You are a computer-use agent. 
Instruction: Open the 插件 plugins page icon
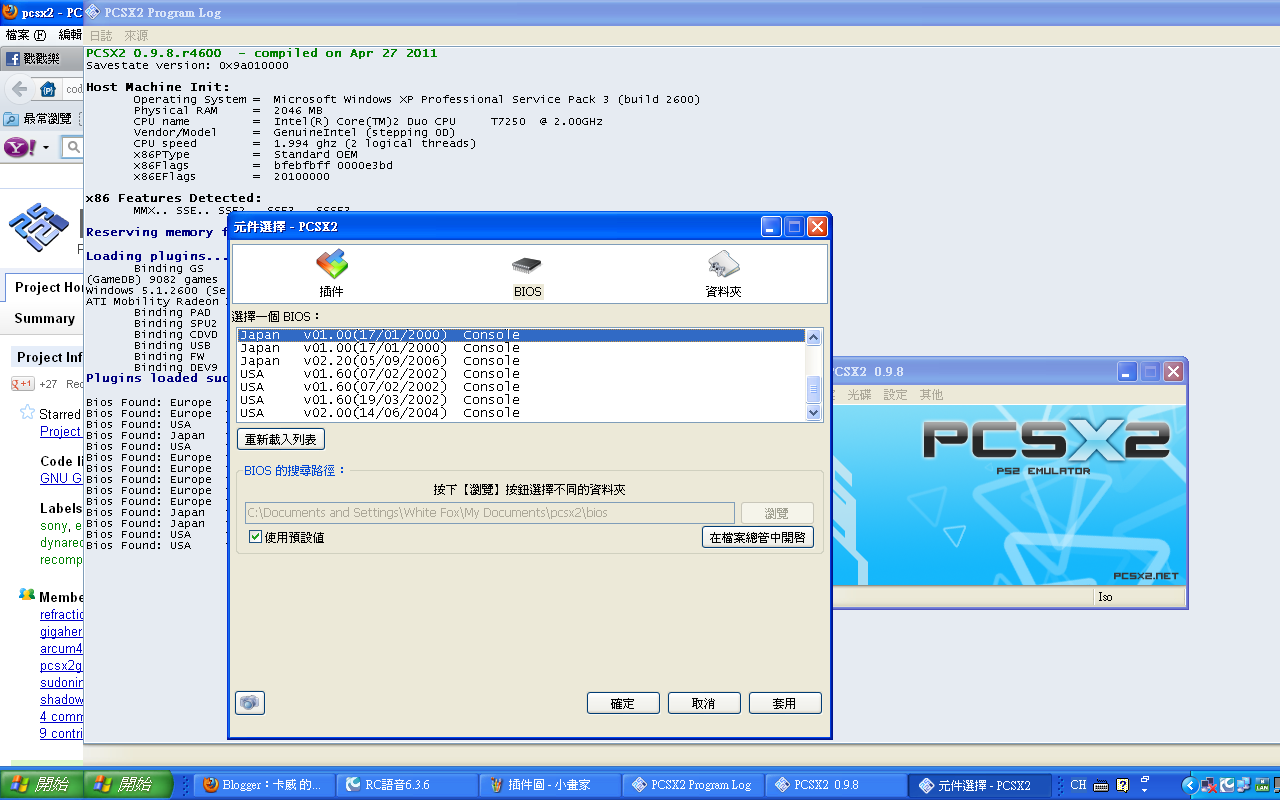331,265
